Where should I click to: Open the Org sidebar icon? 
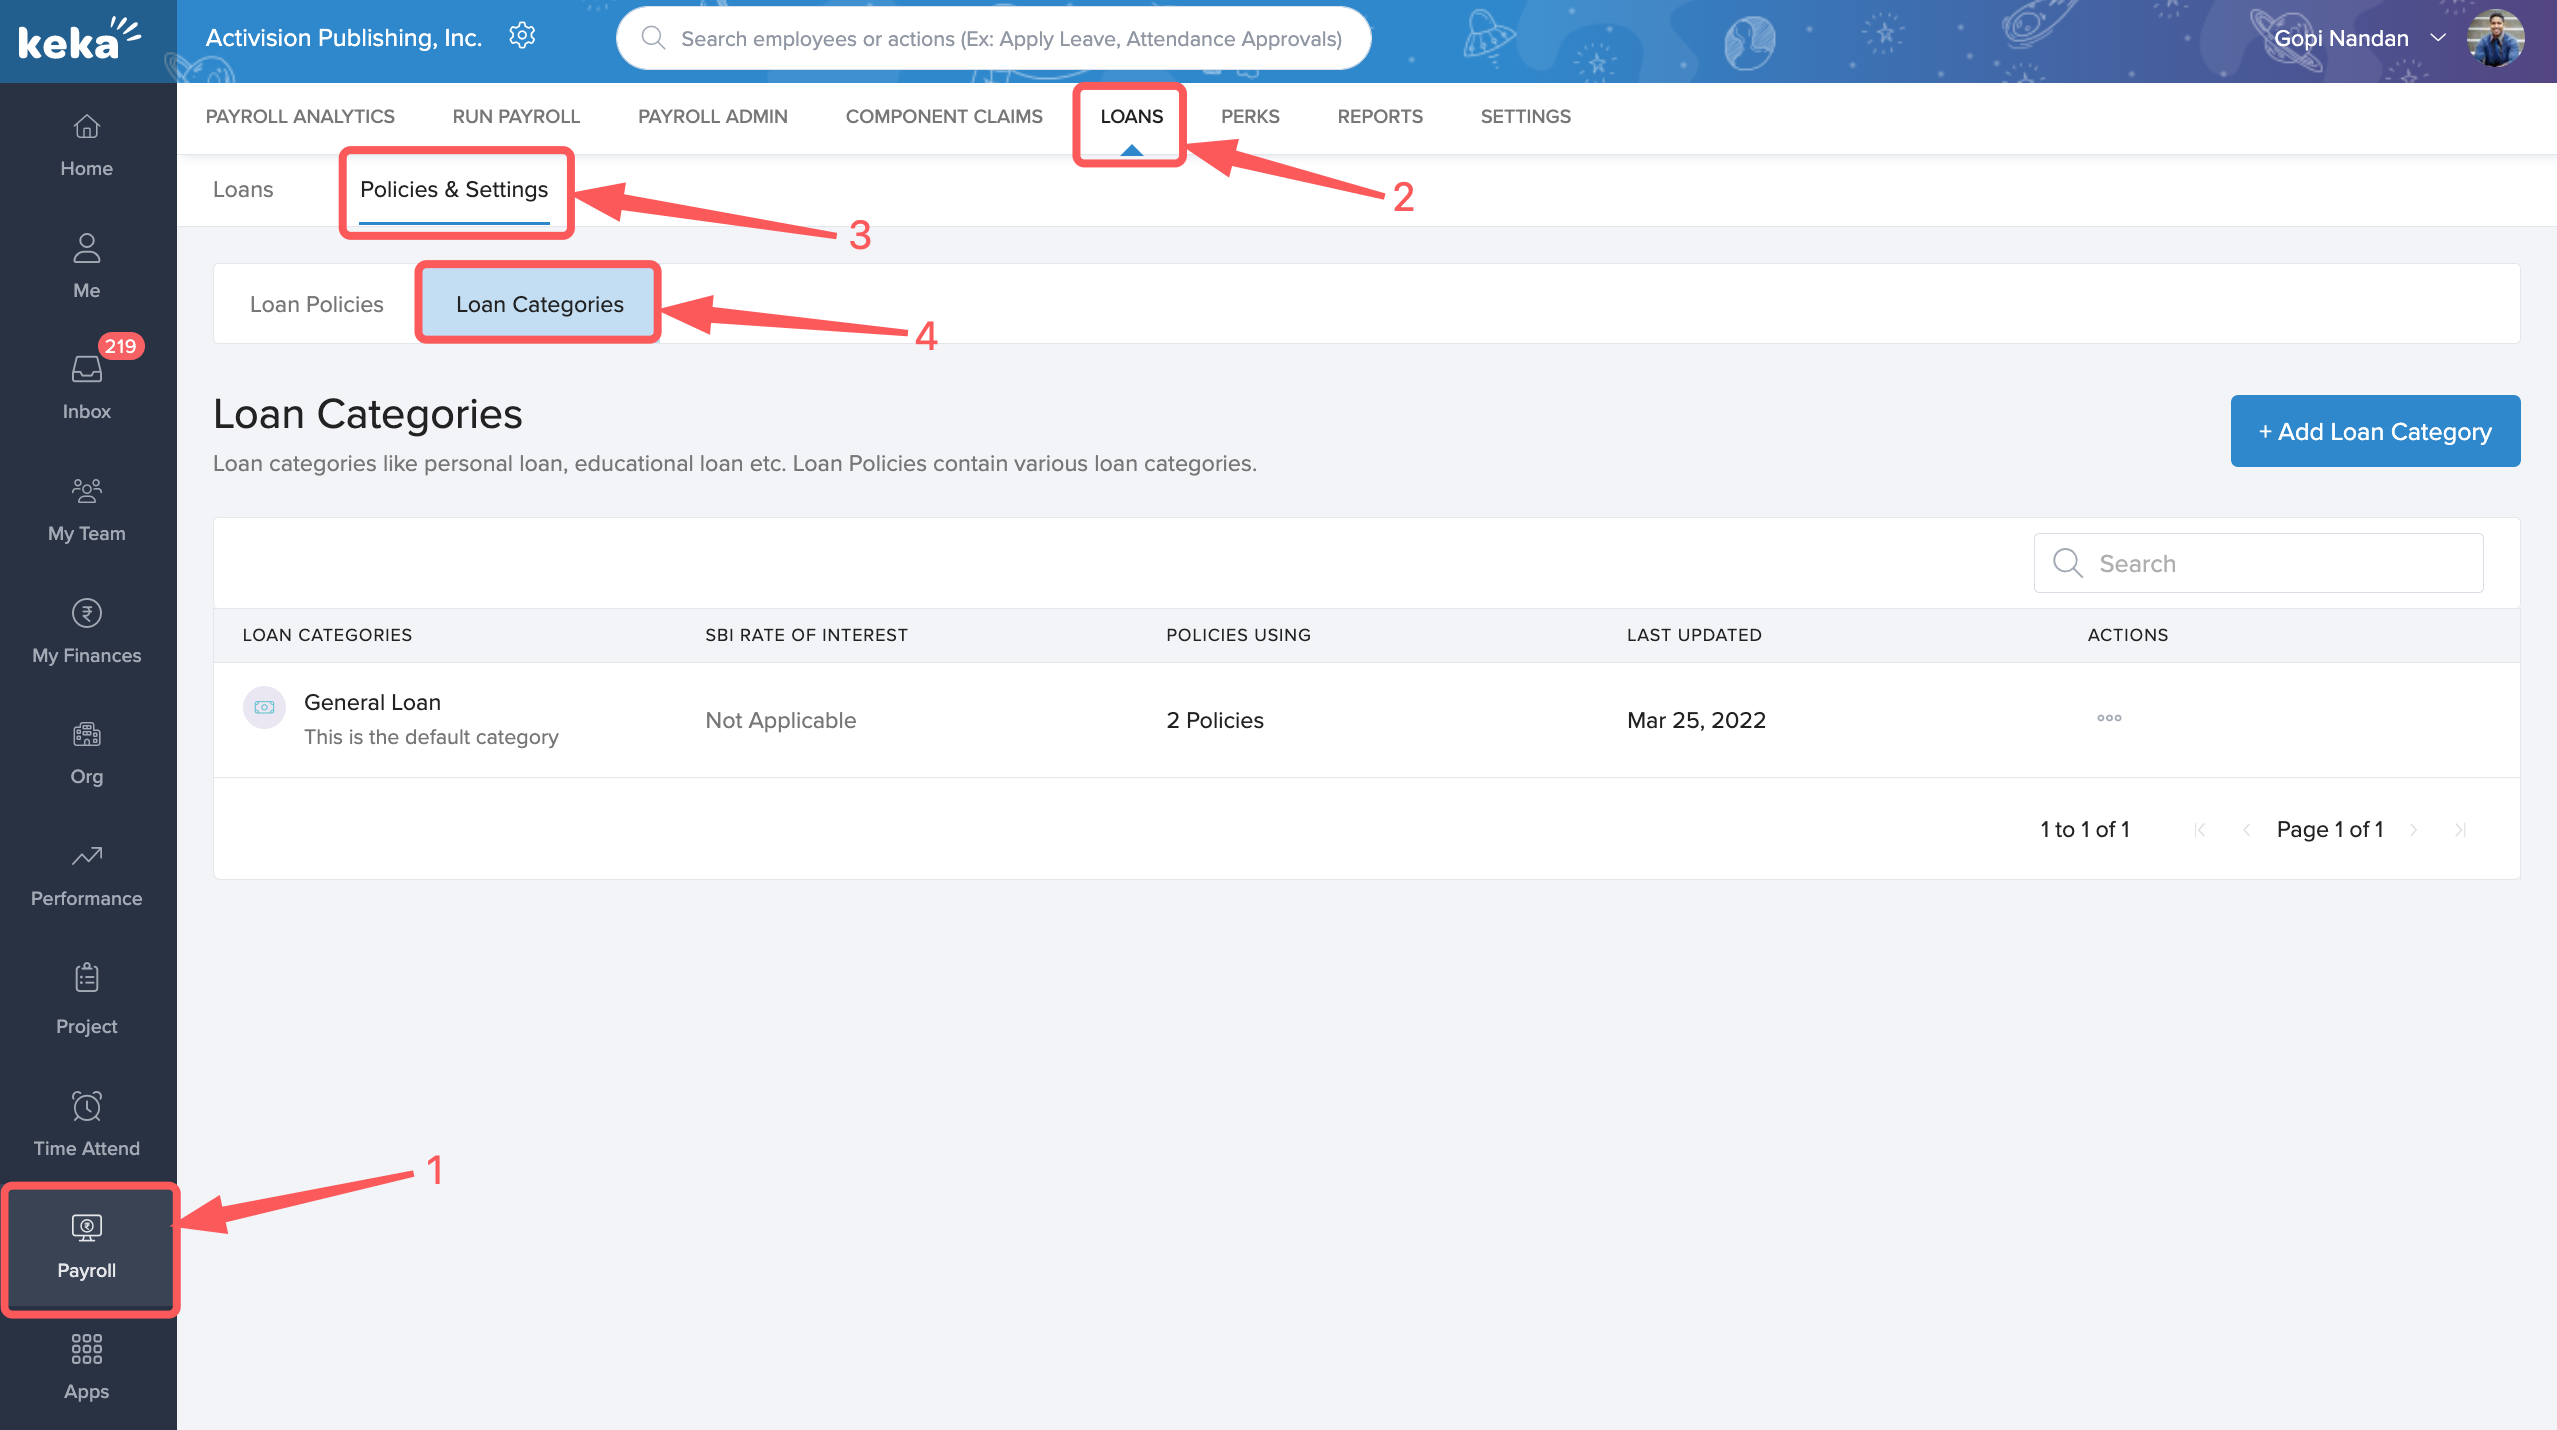tap(86, 752)
